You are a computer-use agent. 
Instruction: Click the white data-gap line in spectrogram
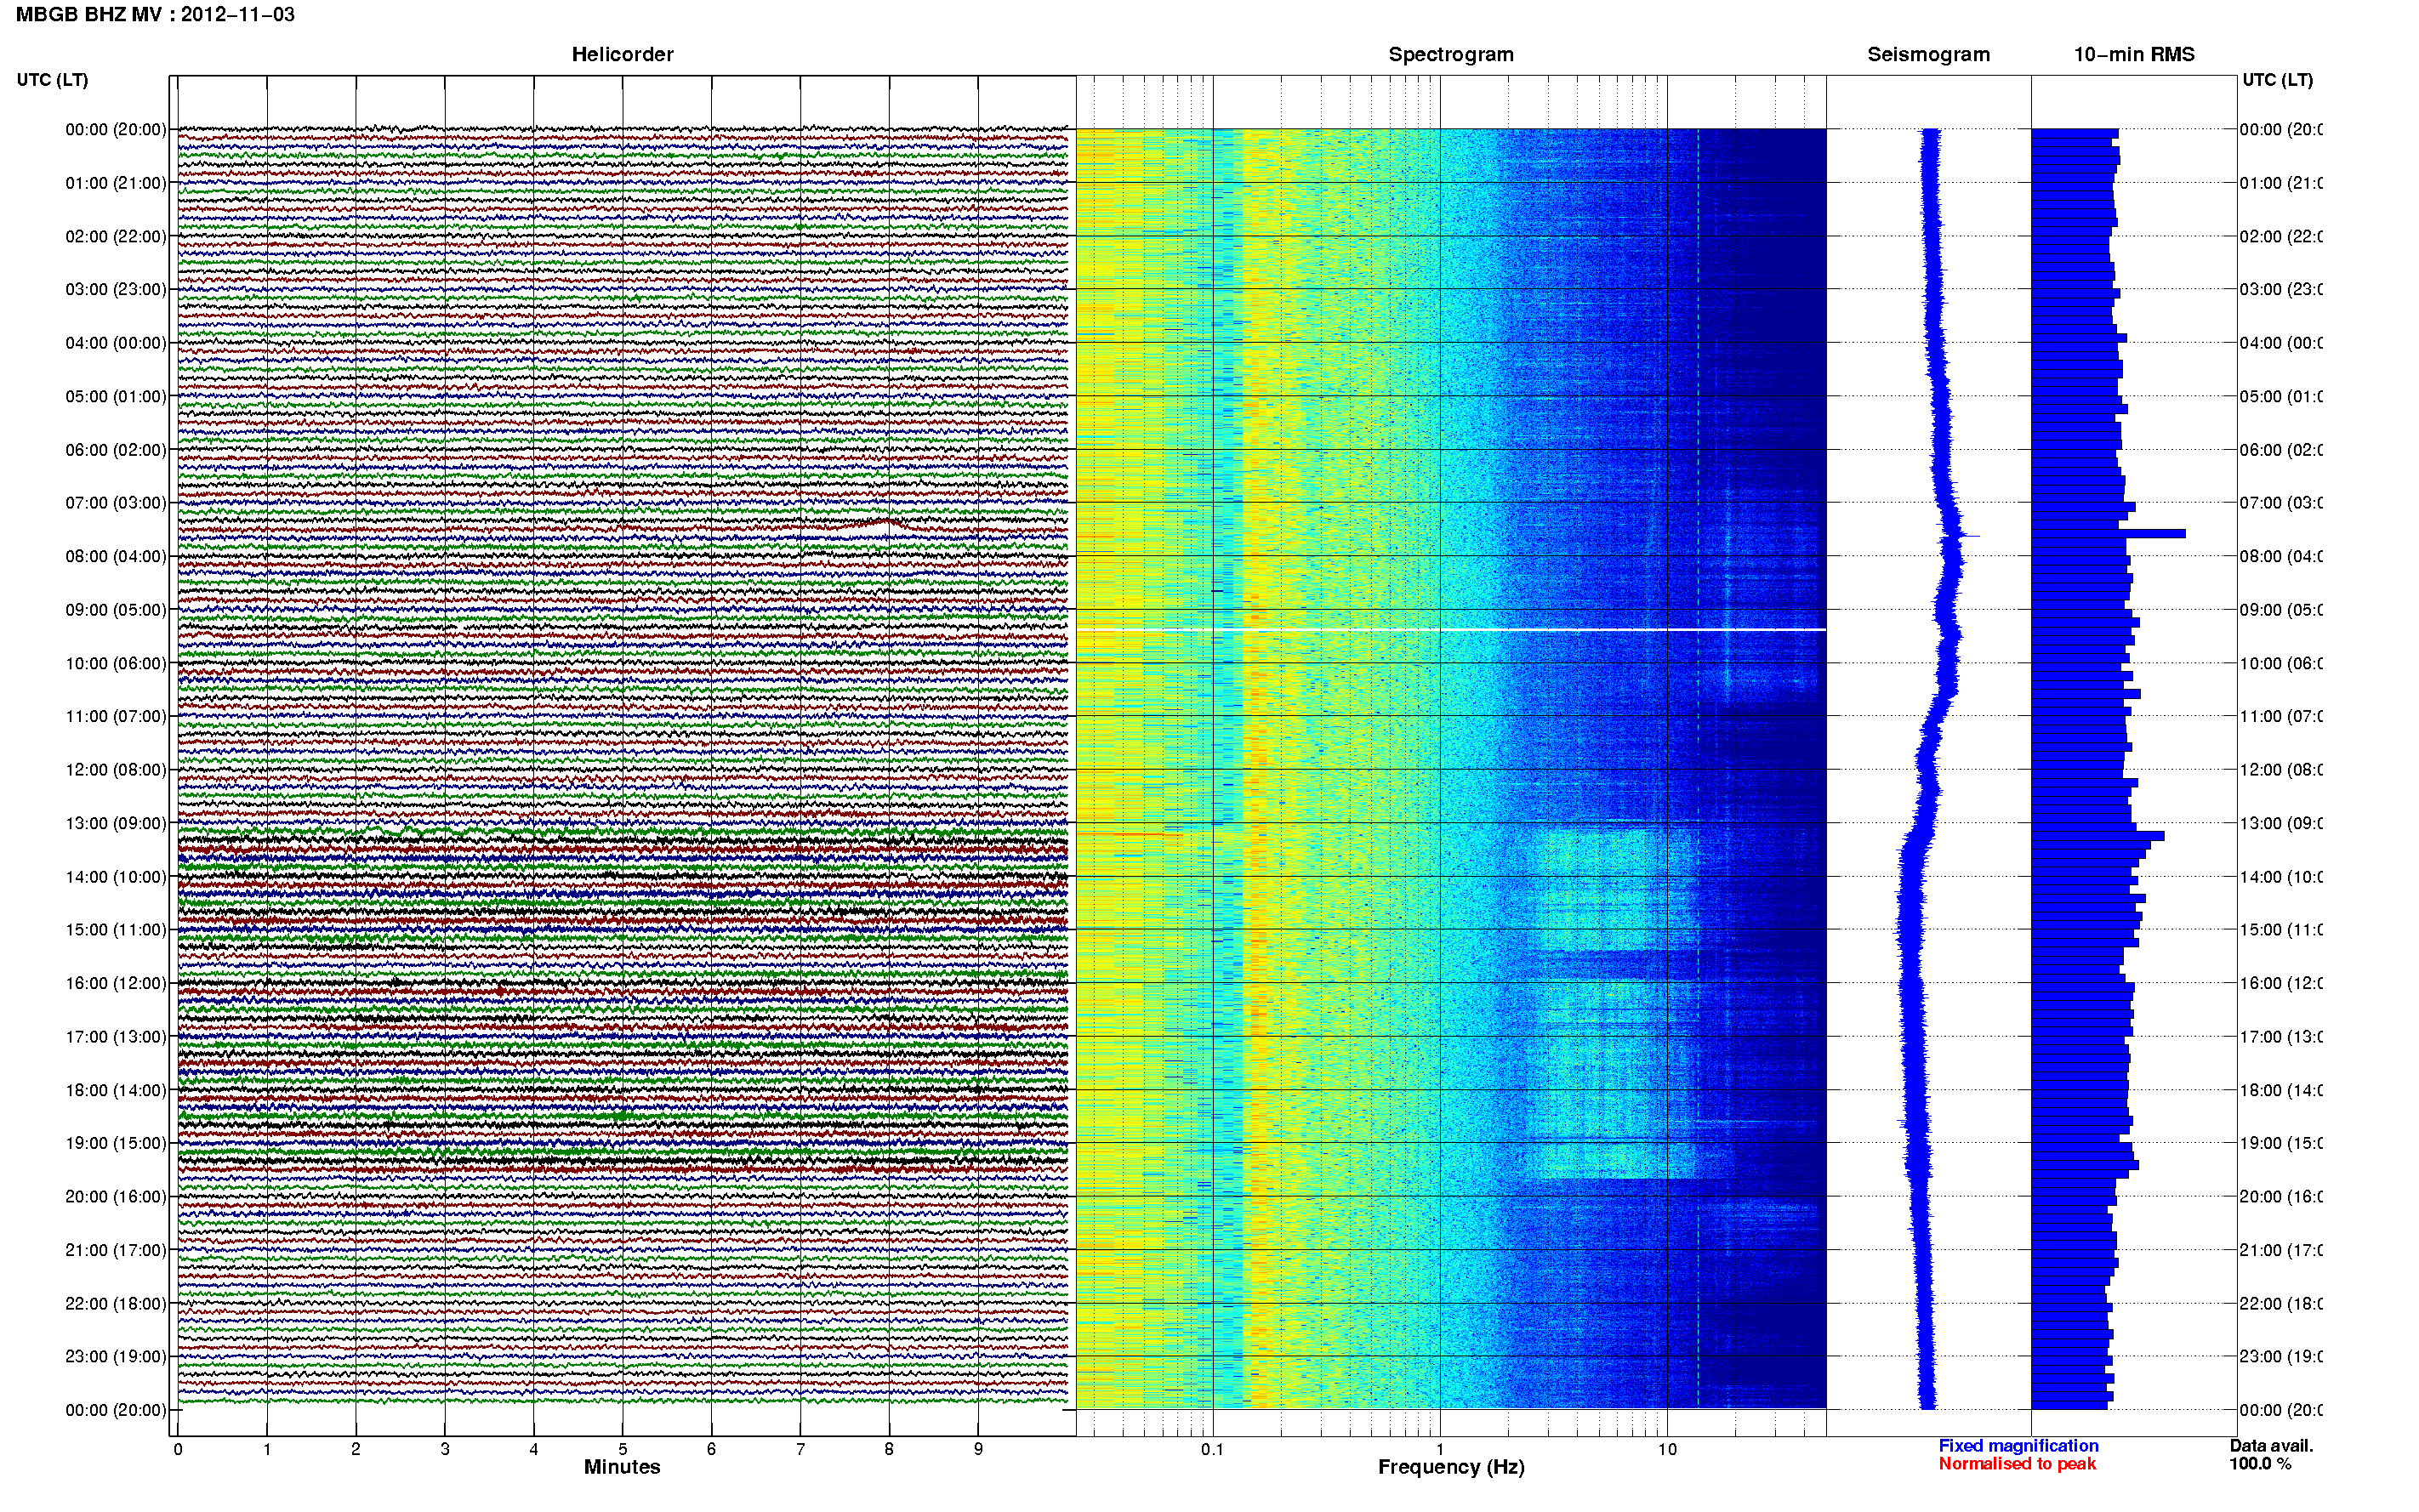[x=1451, y=630]
